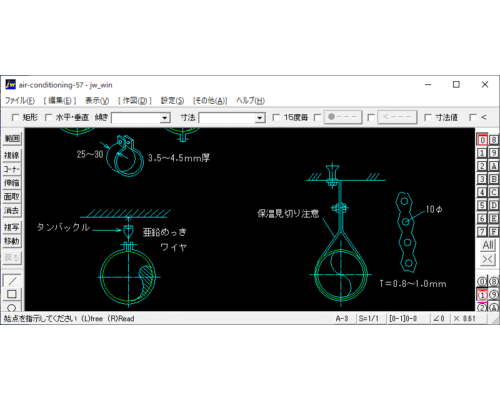Click the 保温見切り注意 annotation text
This screenshot has width=500, height=400.
click(x=288, y=214)
